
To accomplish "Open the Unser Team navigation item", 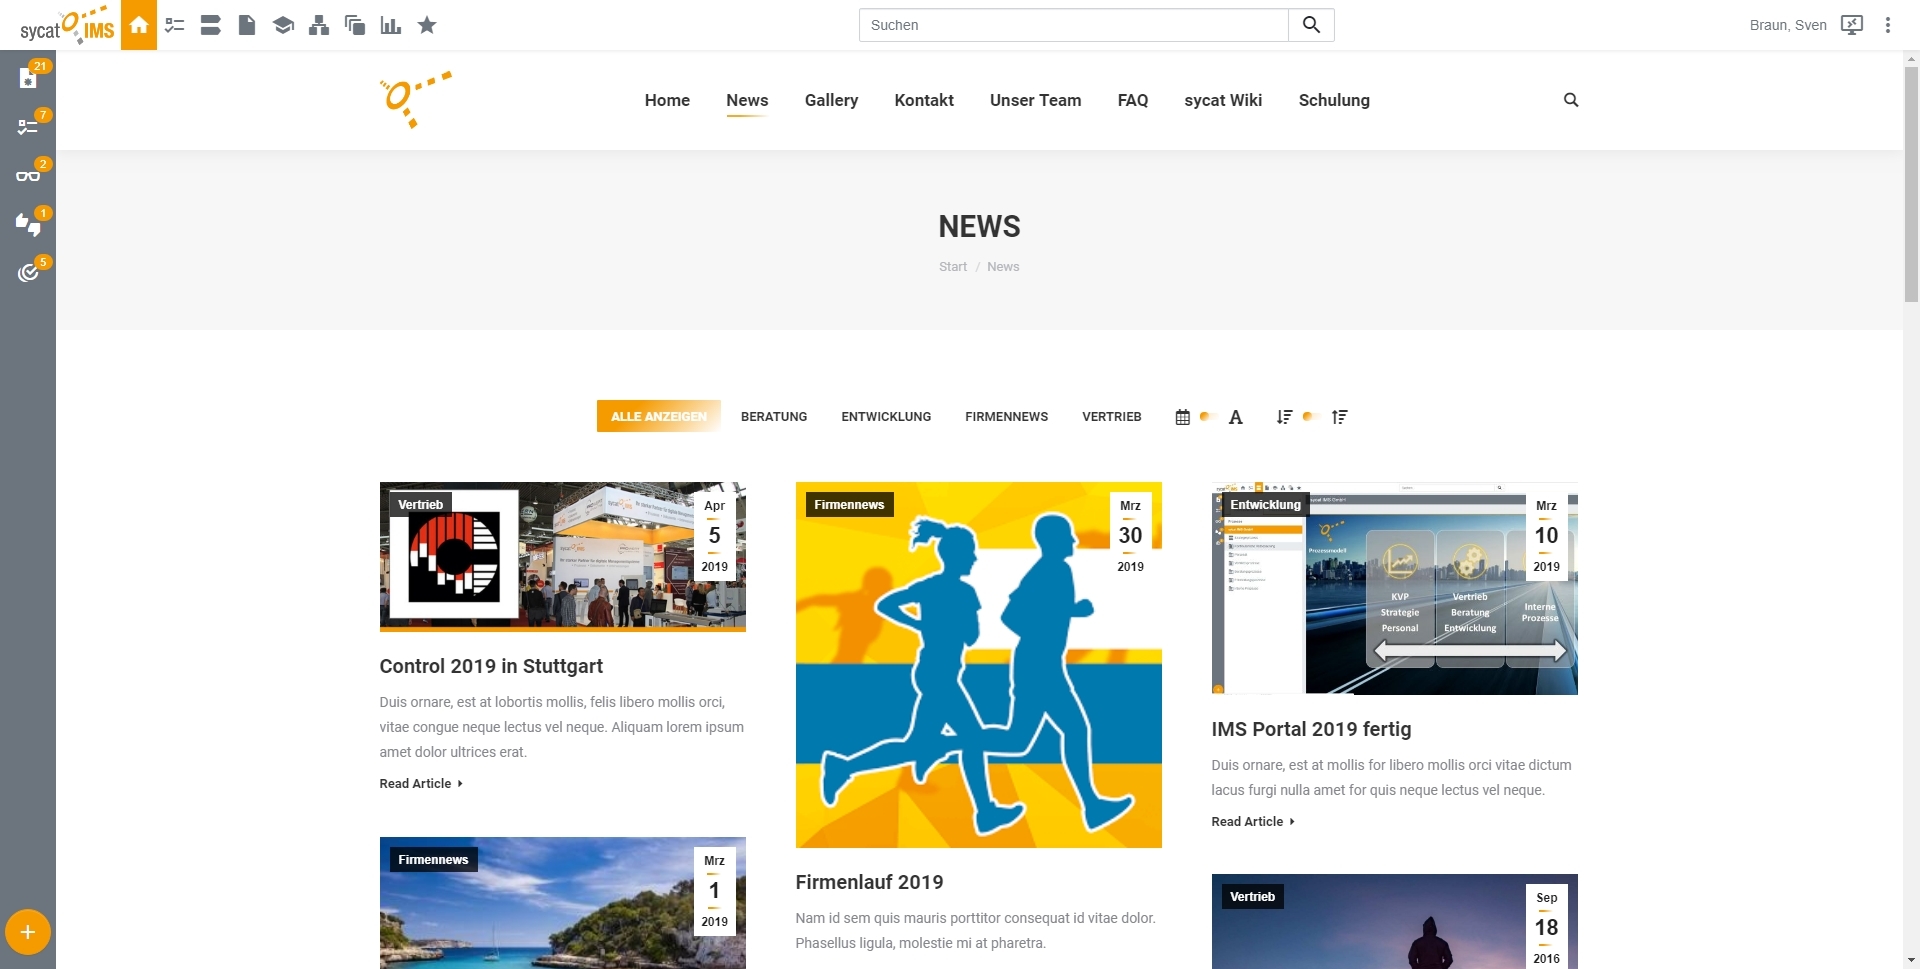I will point(1035,100).
